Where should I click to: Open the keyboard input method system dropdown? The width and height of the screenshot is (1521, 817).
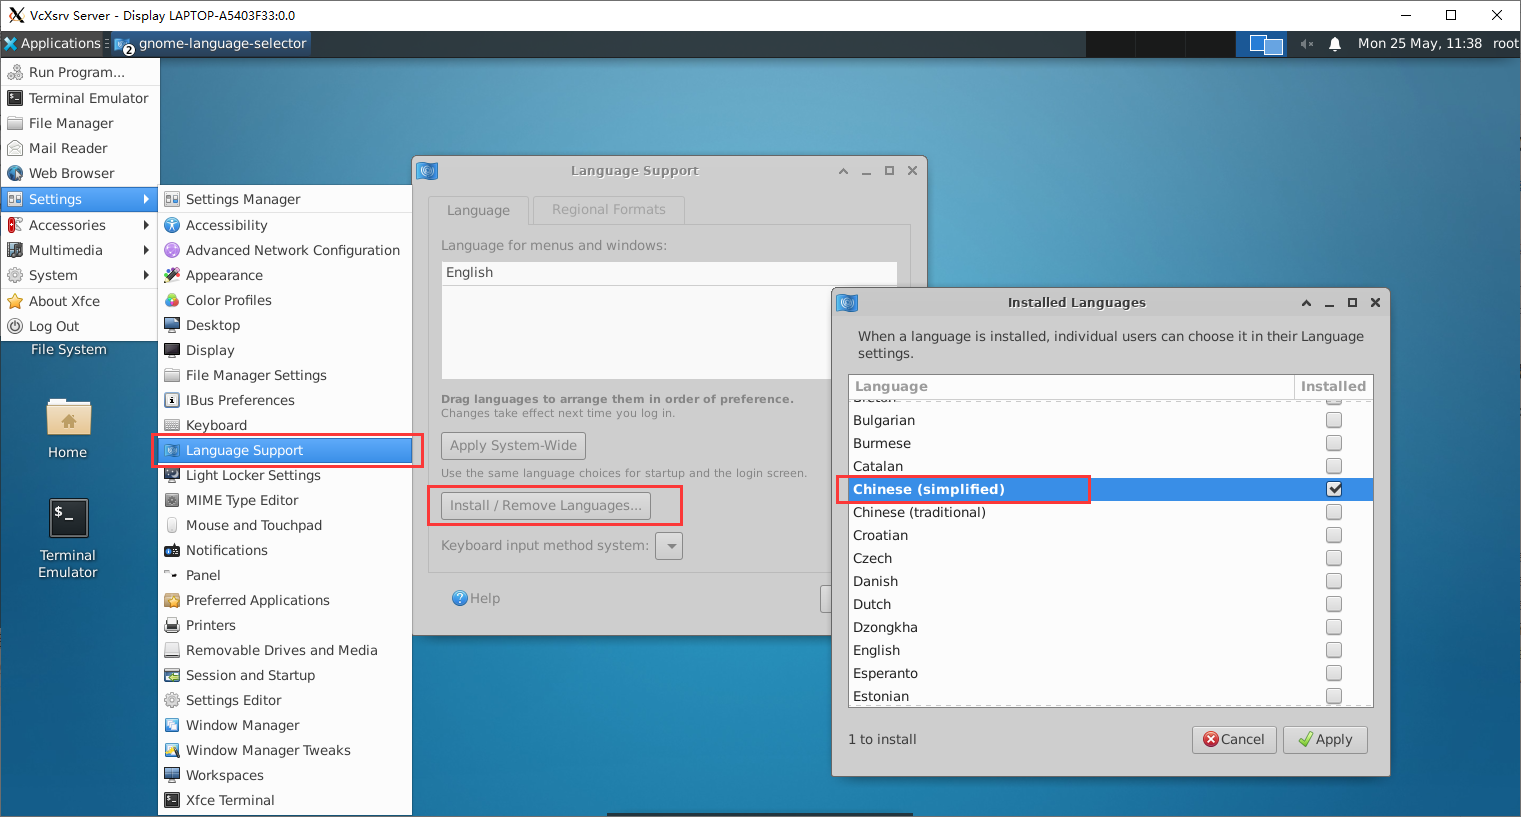click(x=669, y=545)
